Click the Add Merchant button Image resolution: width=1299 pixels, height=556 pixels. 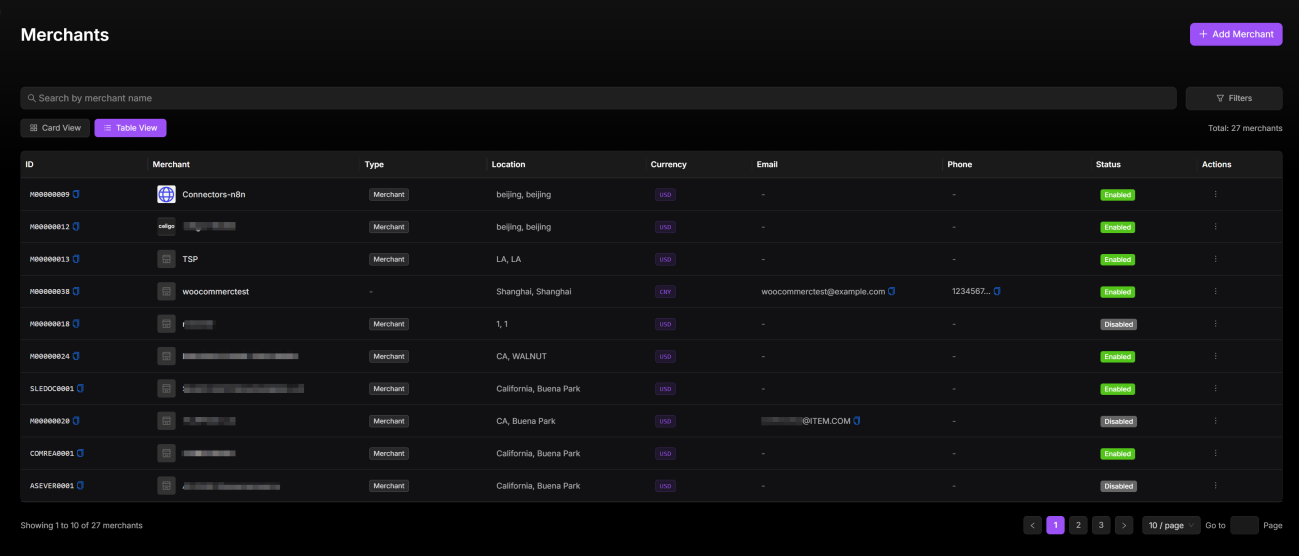1236,34
